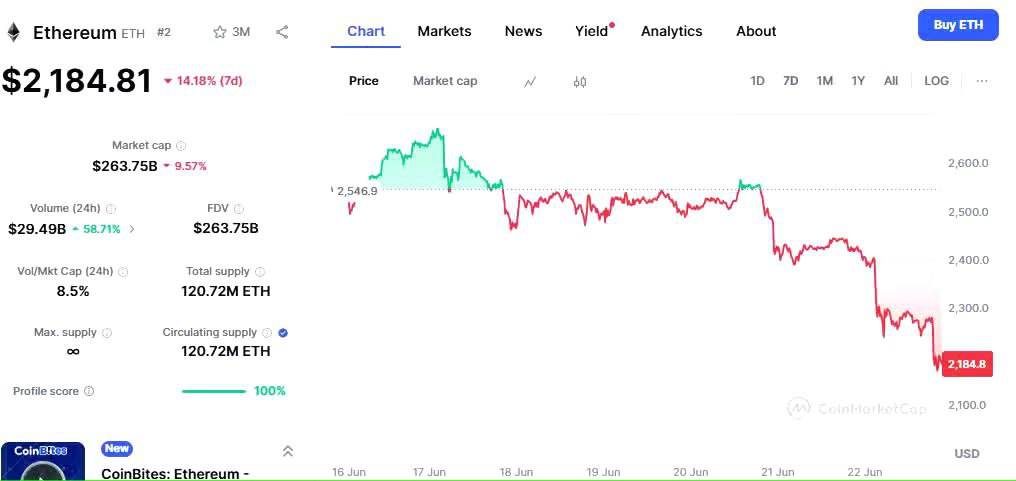Switch to line chart view icon
The image size is (1016, 481).
click(530, 81)
